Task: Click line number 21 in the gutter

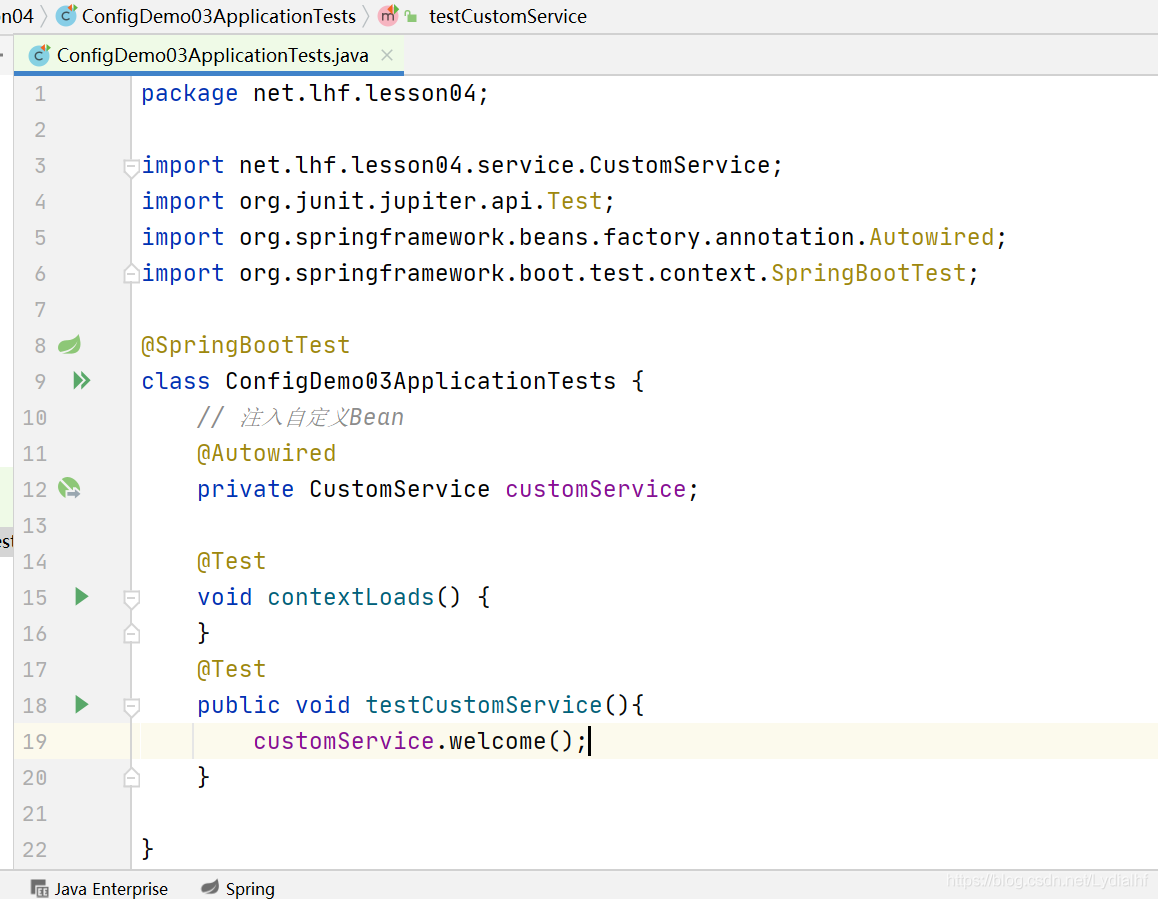Action: [35, 813]
